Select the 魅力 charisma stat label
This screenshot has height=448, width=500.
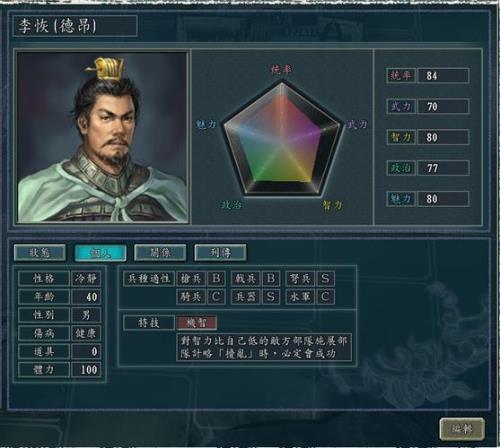pos(401,199)
